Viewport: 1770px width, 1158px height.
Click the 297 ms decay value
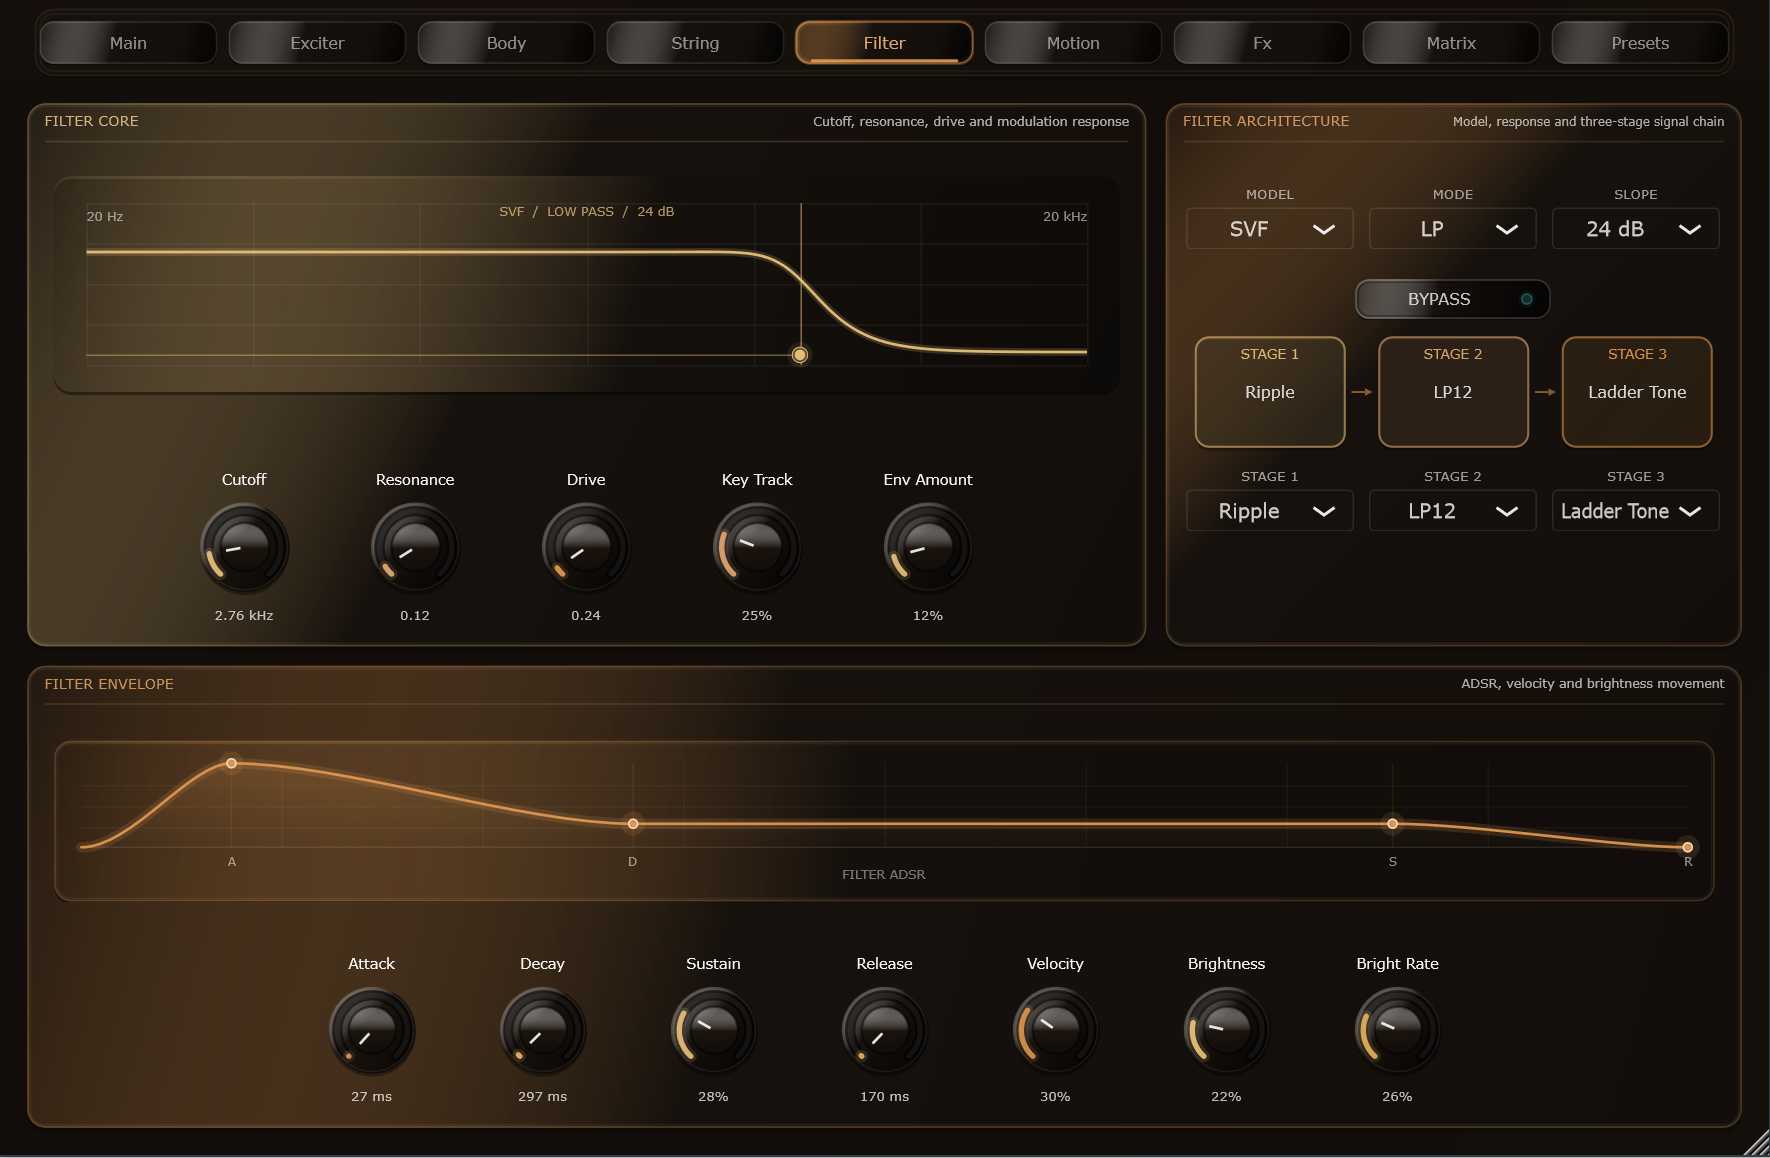(543, 1097)
